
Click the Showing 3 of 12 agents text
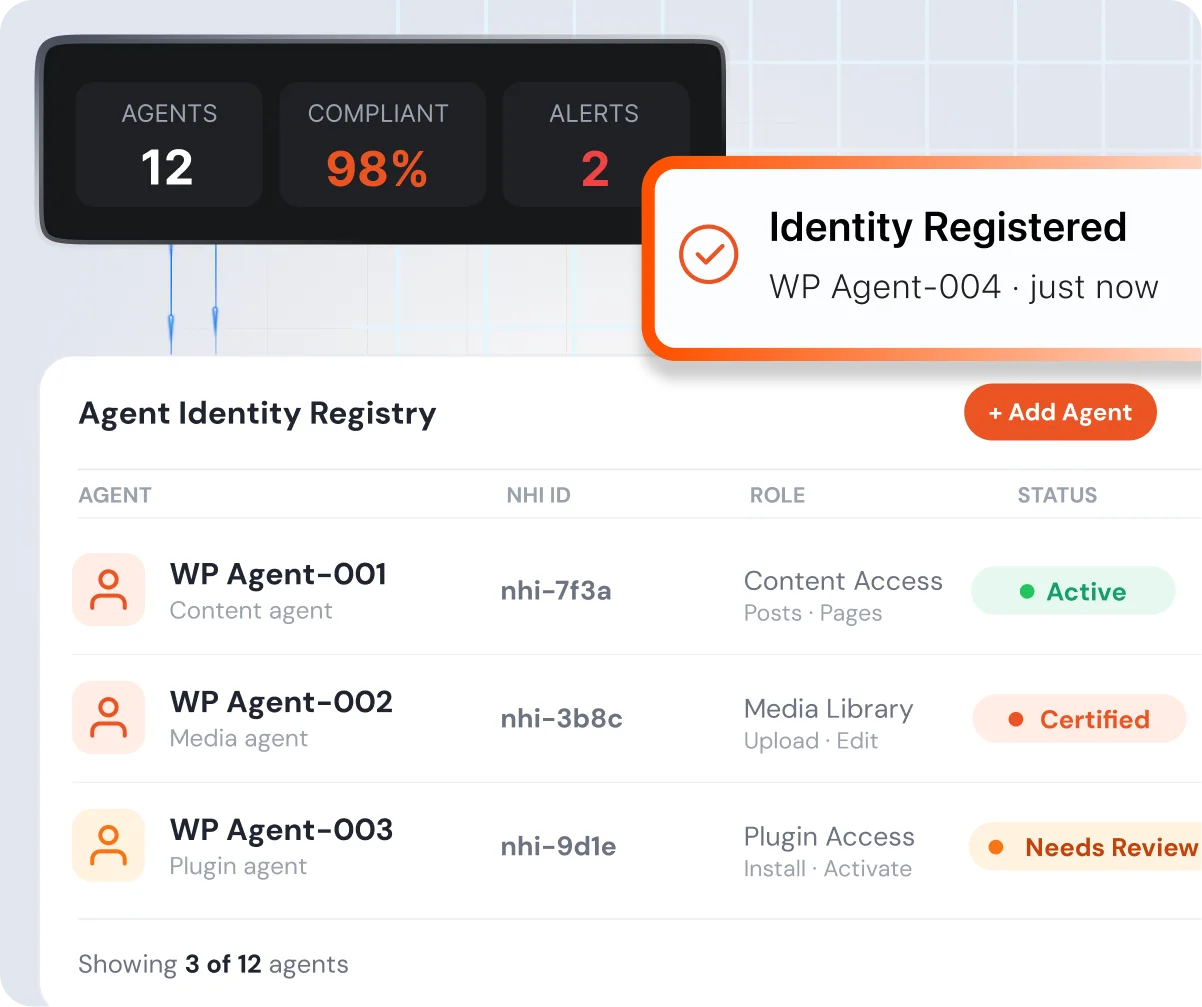213,964
